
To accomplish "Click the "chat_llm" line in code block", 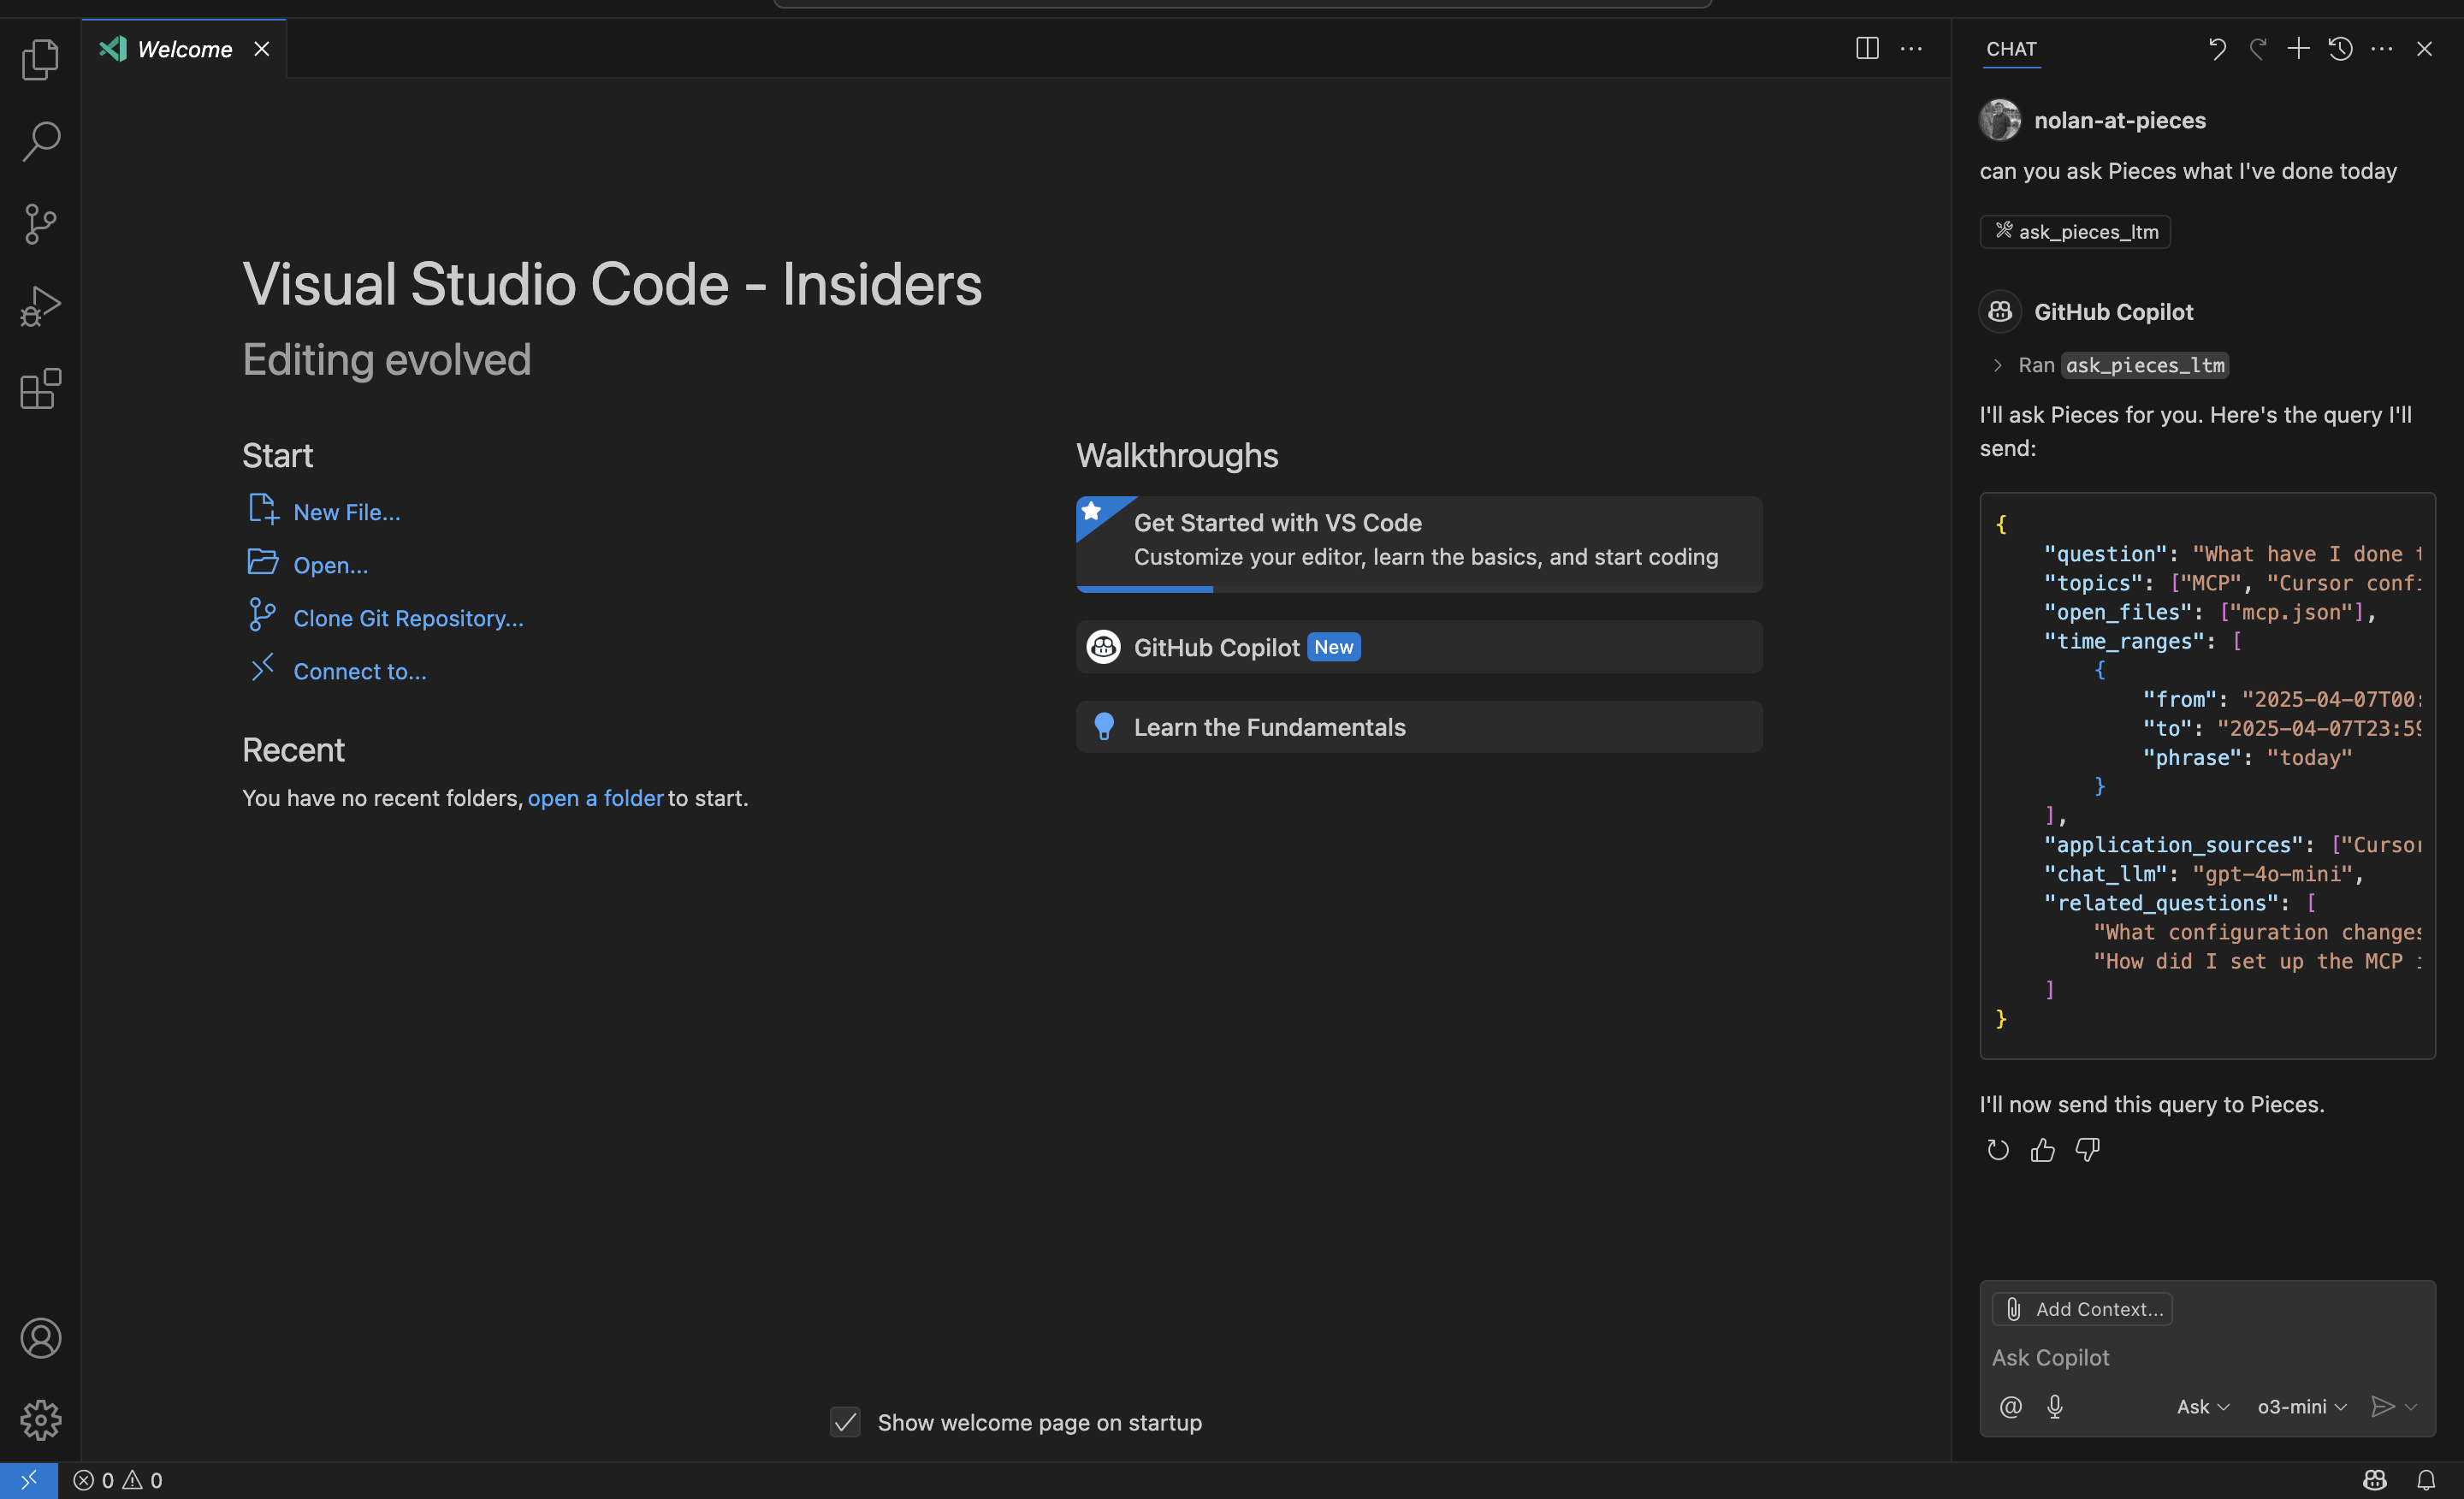I will tap(2203, 874).
